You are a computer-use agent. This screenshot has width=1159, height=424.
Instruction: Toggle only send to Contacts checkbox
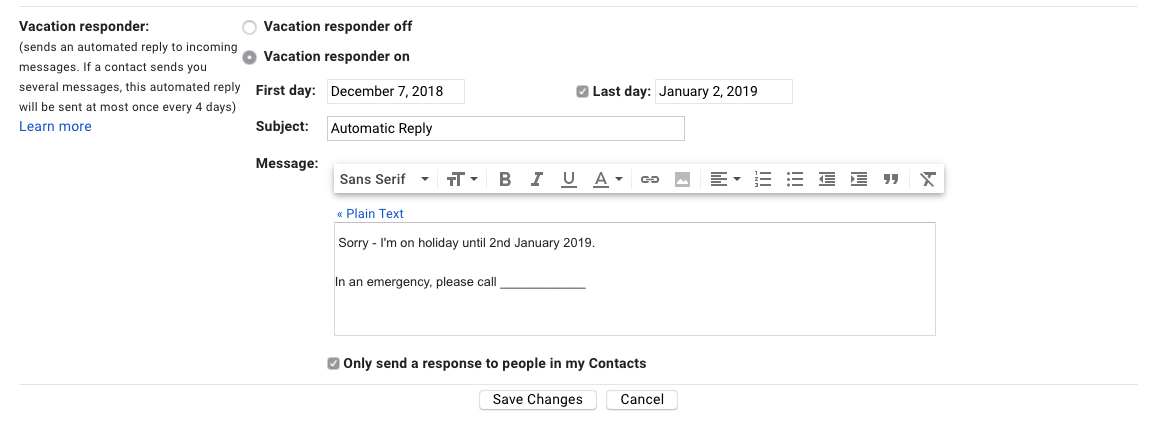[333, 364]
